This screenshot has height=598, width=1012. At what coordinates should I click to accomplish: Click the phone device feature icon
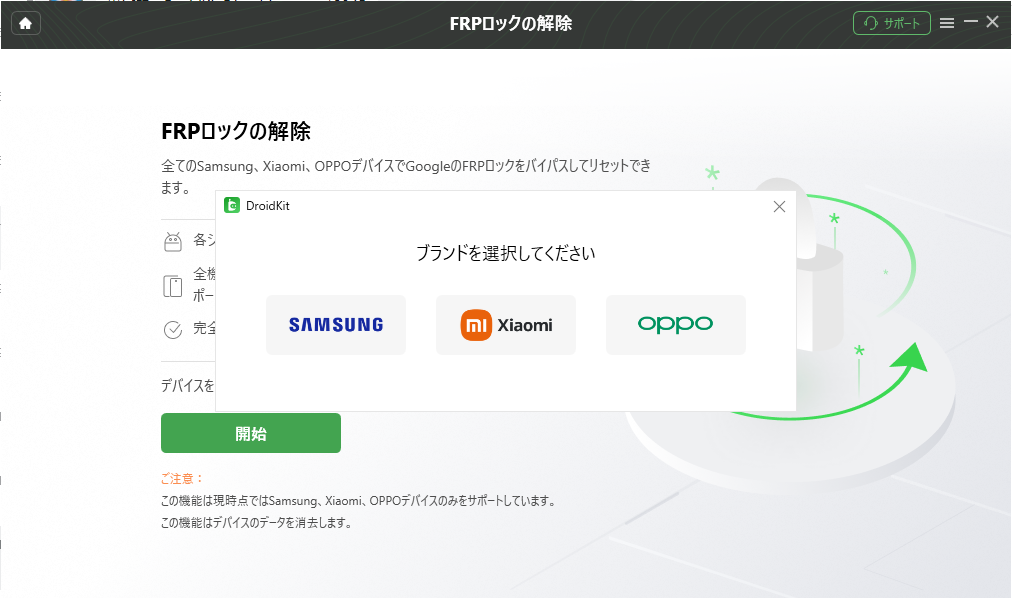click(173, 286)
